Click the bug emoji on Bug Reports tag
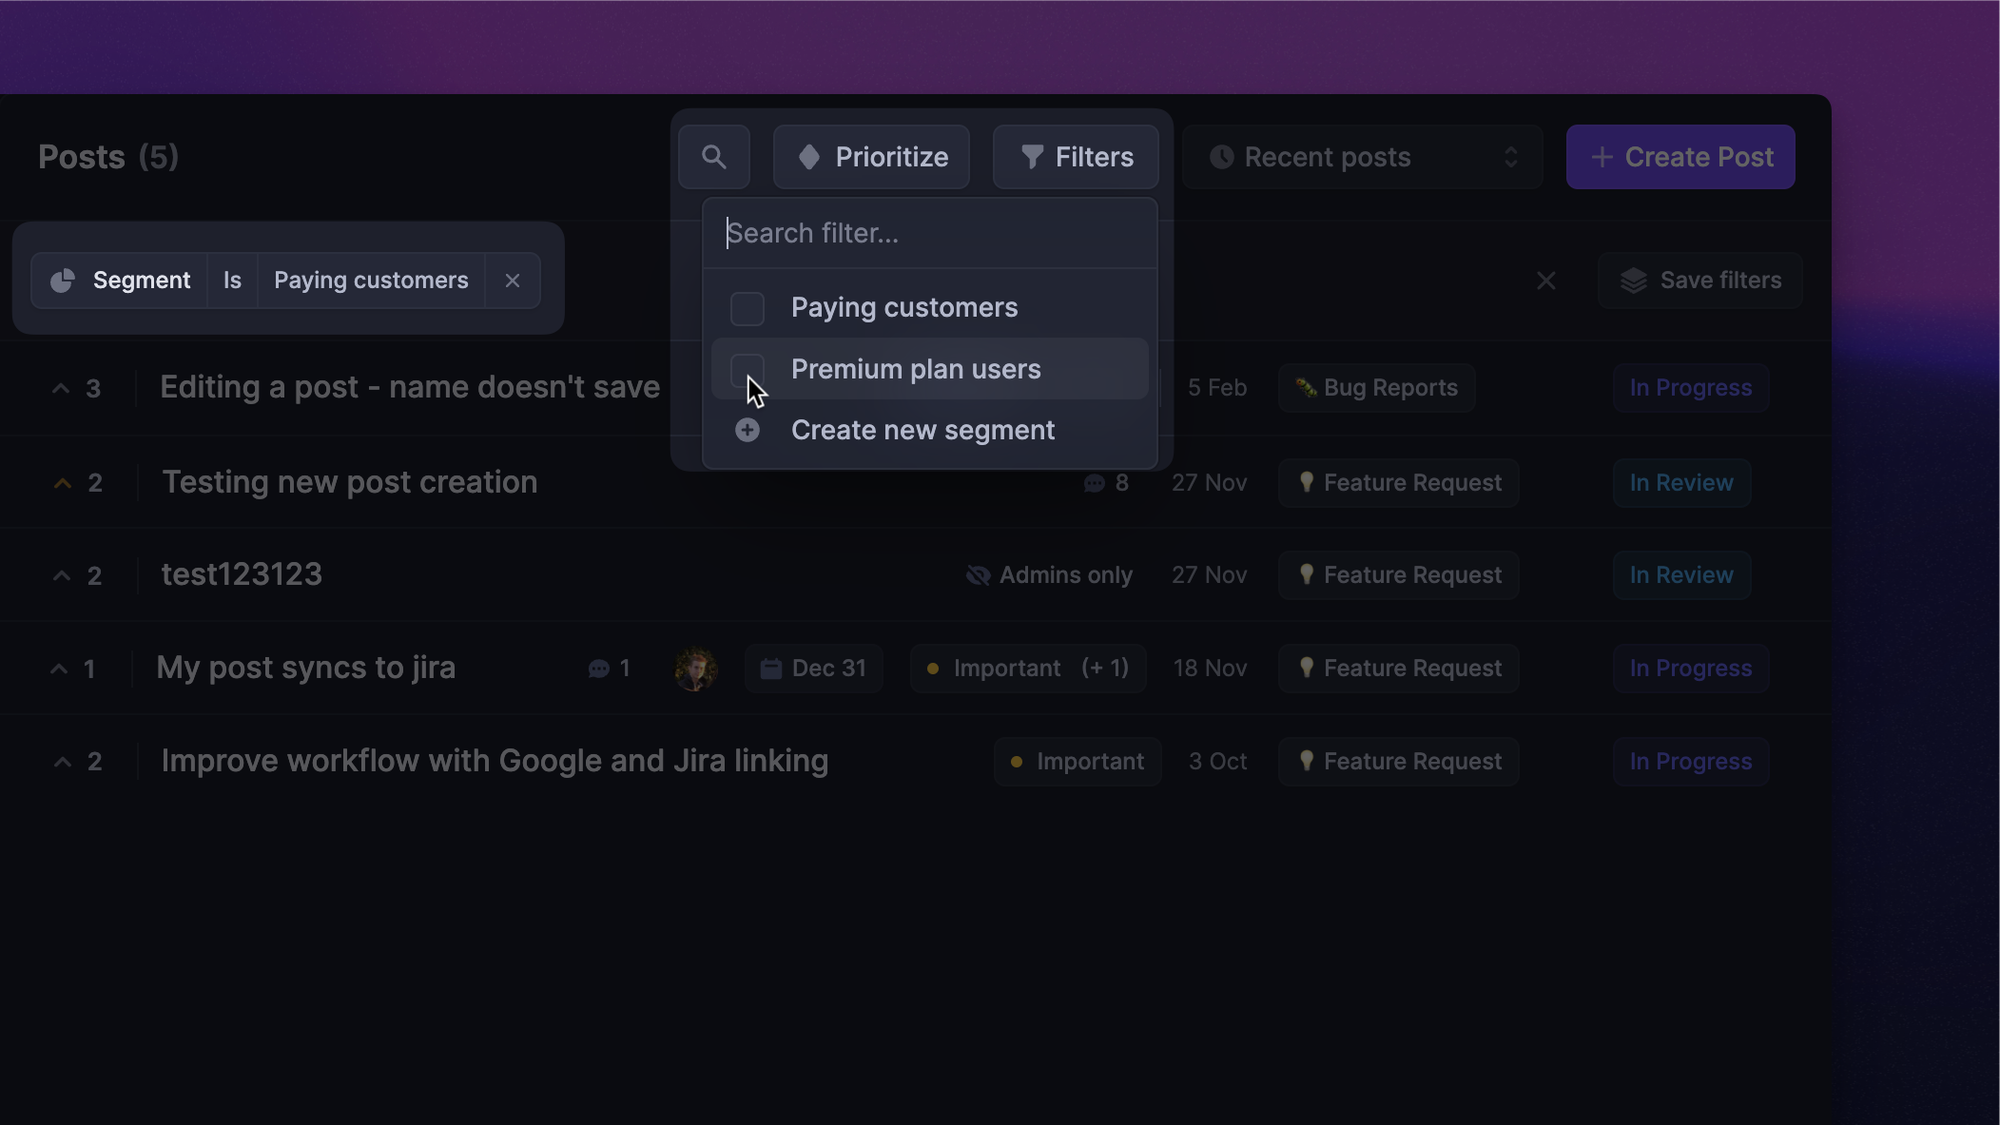 pyautogui.click(x=1305, y=388)
